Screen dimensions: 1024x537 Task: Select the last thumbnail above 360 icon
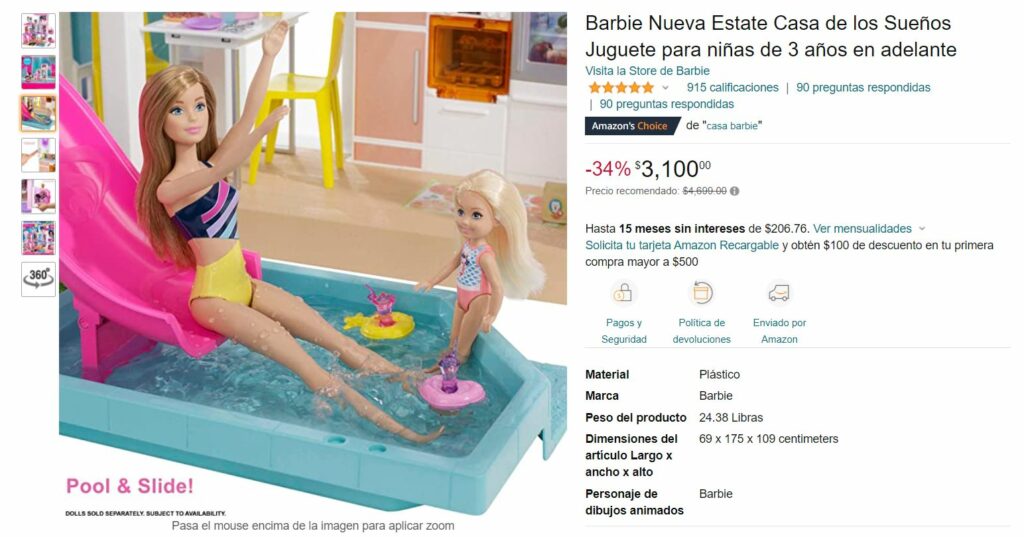coord(39,238)
